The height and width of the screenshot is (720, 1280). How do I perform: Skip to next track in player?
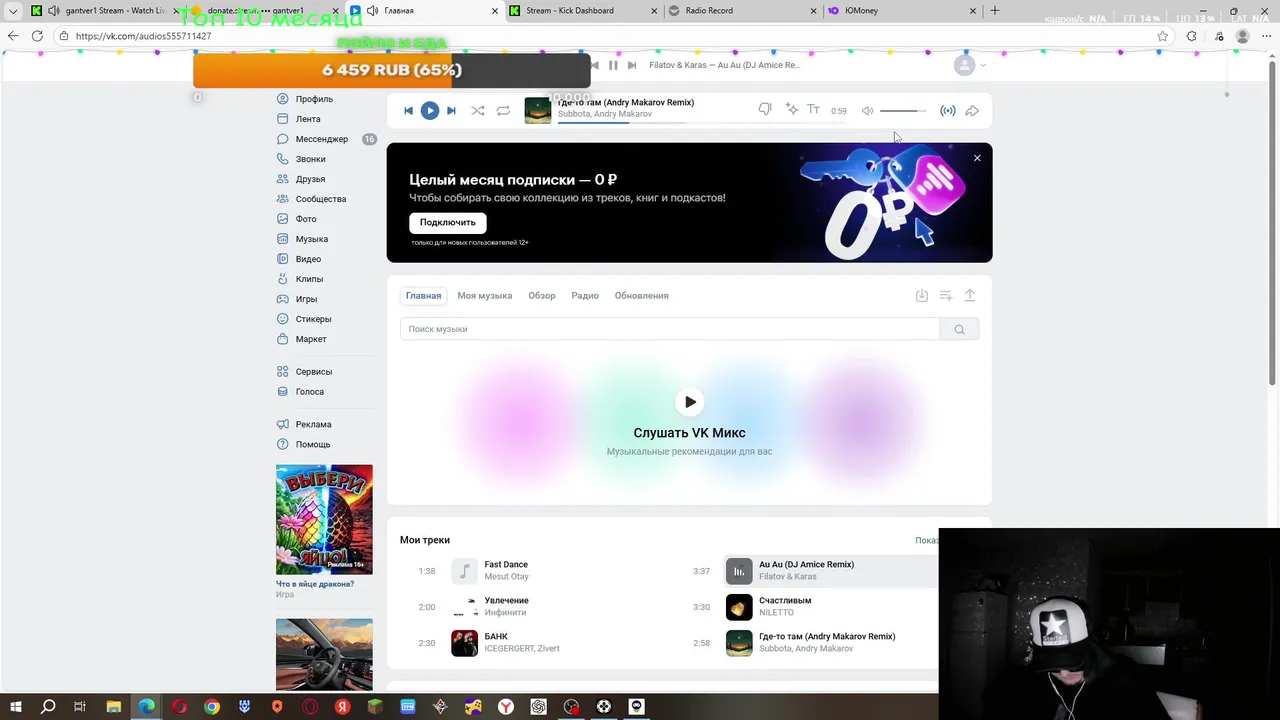(x=451, y=111)
